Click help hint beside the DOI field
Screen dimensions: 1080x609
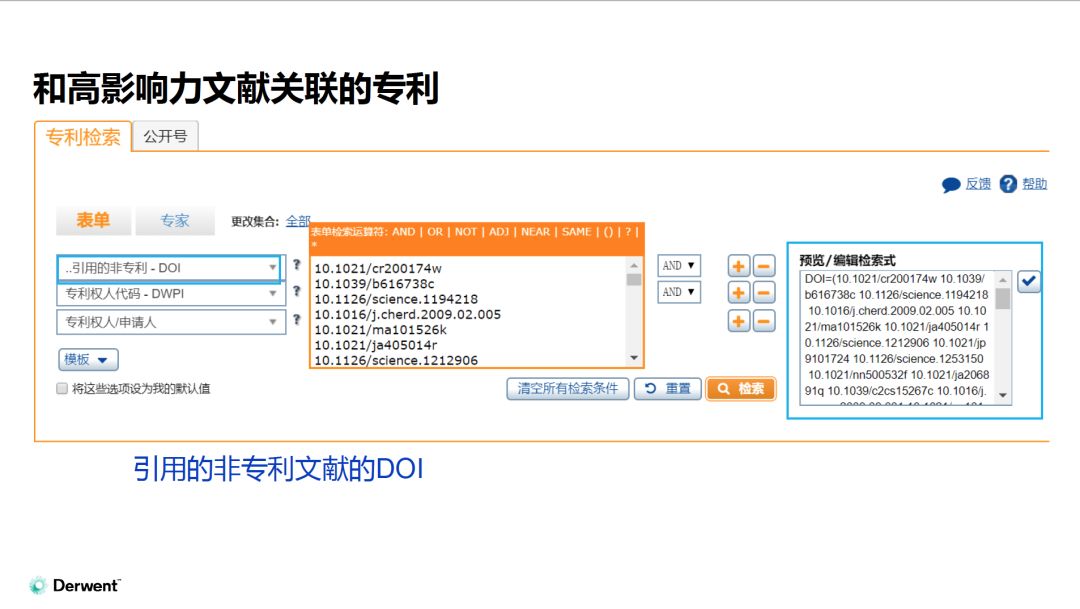click(x=297, y=265)
